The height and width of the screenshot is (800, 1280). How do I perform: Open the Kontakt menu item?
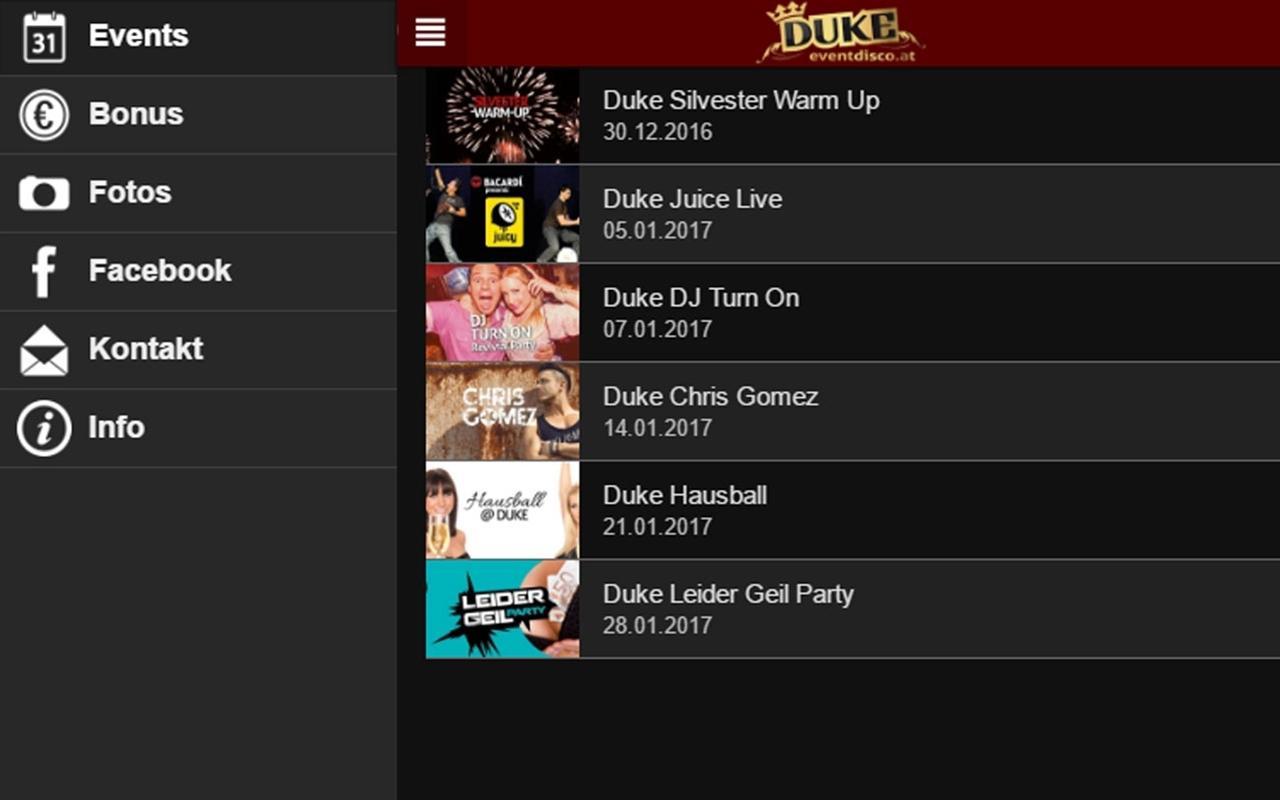pos(198,349)
